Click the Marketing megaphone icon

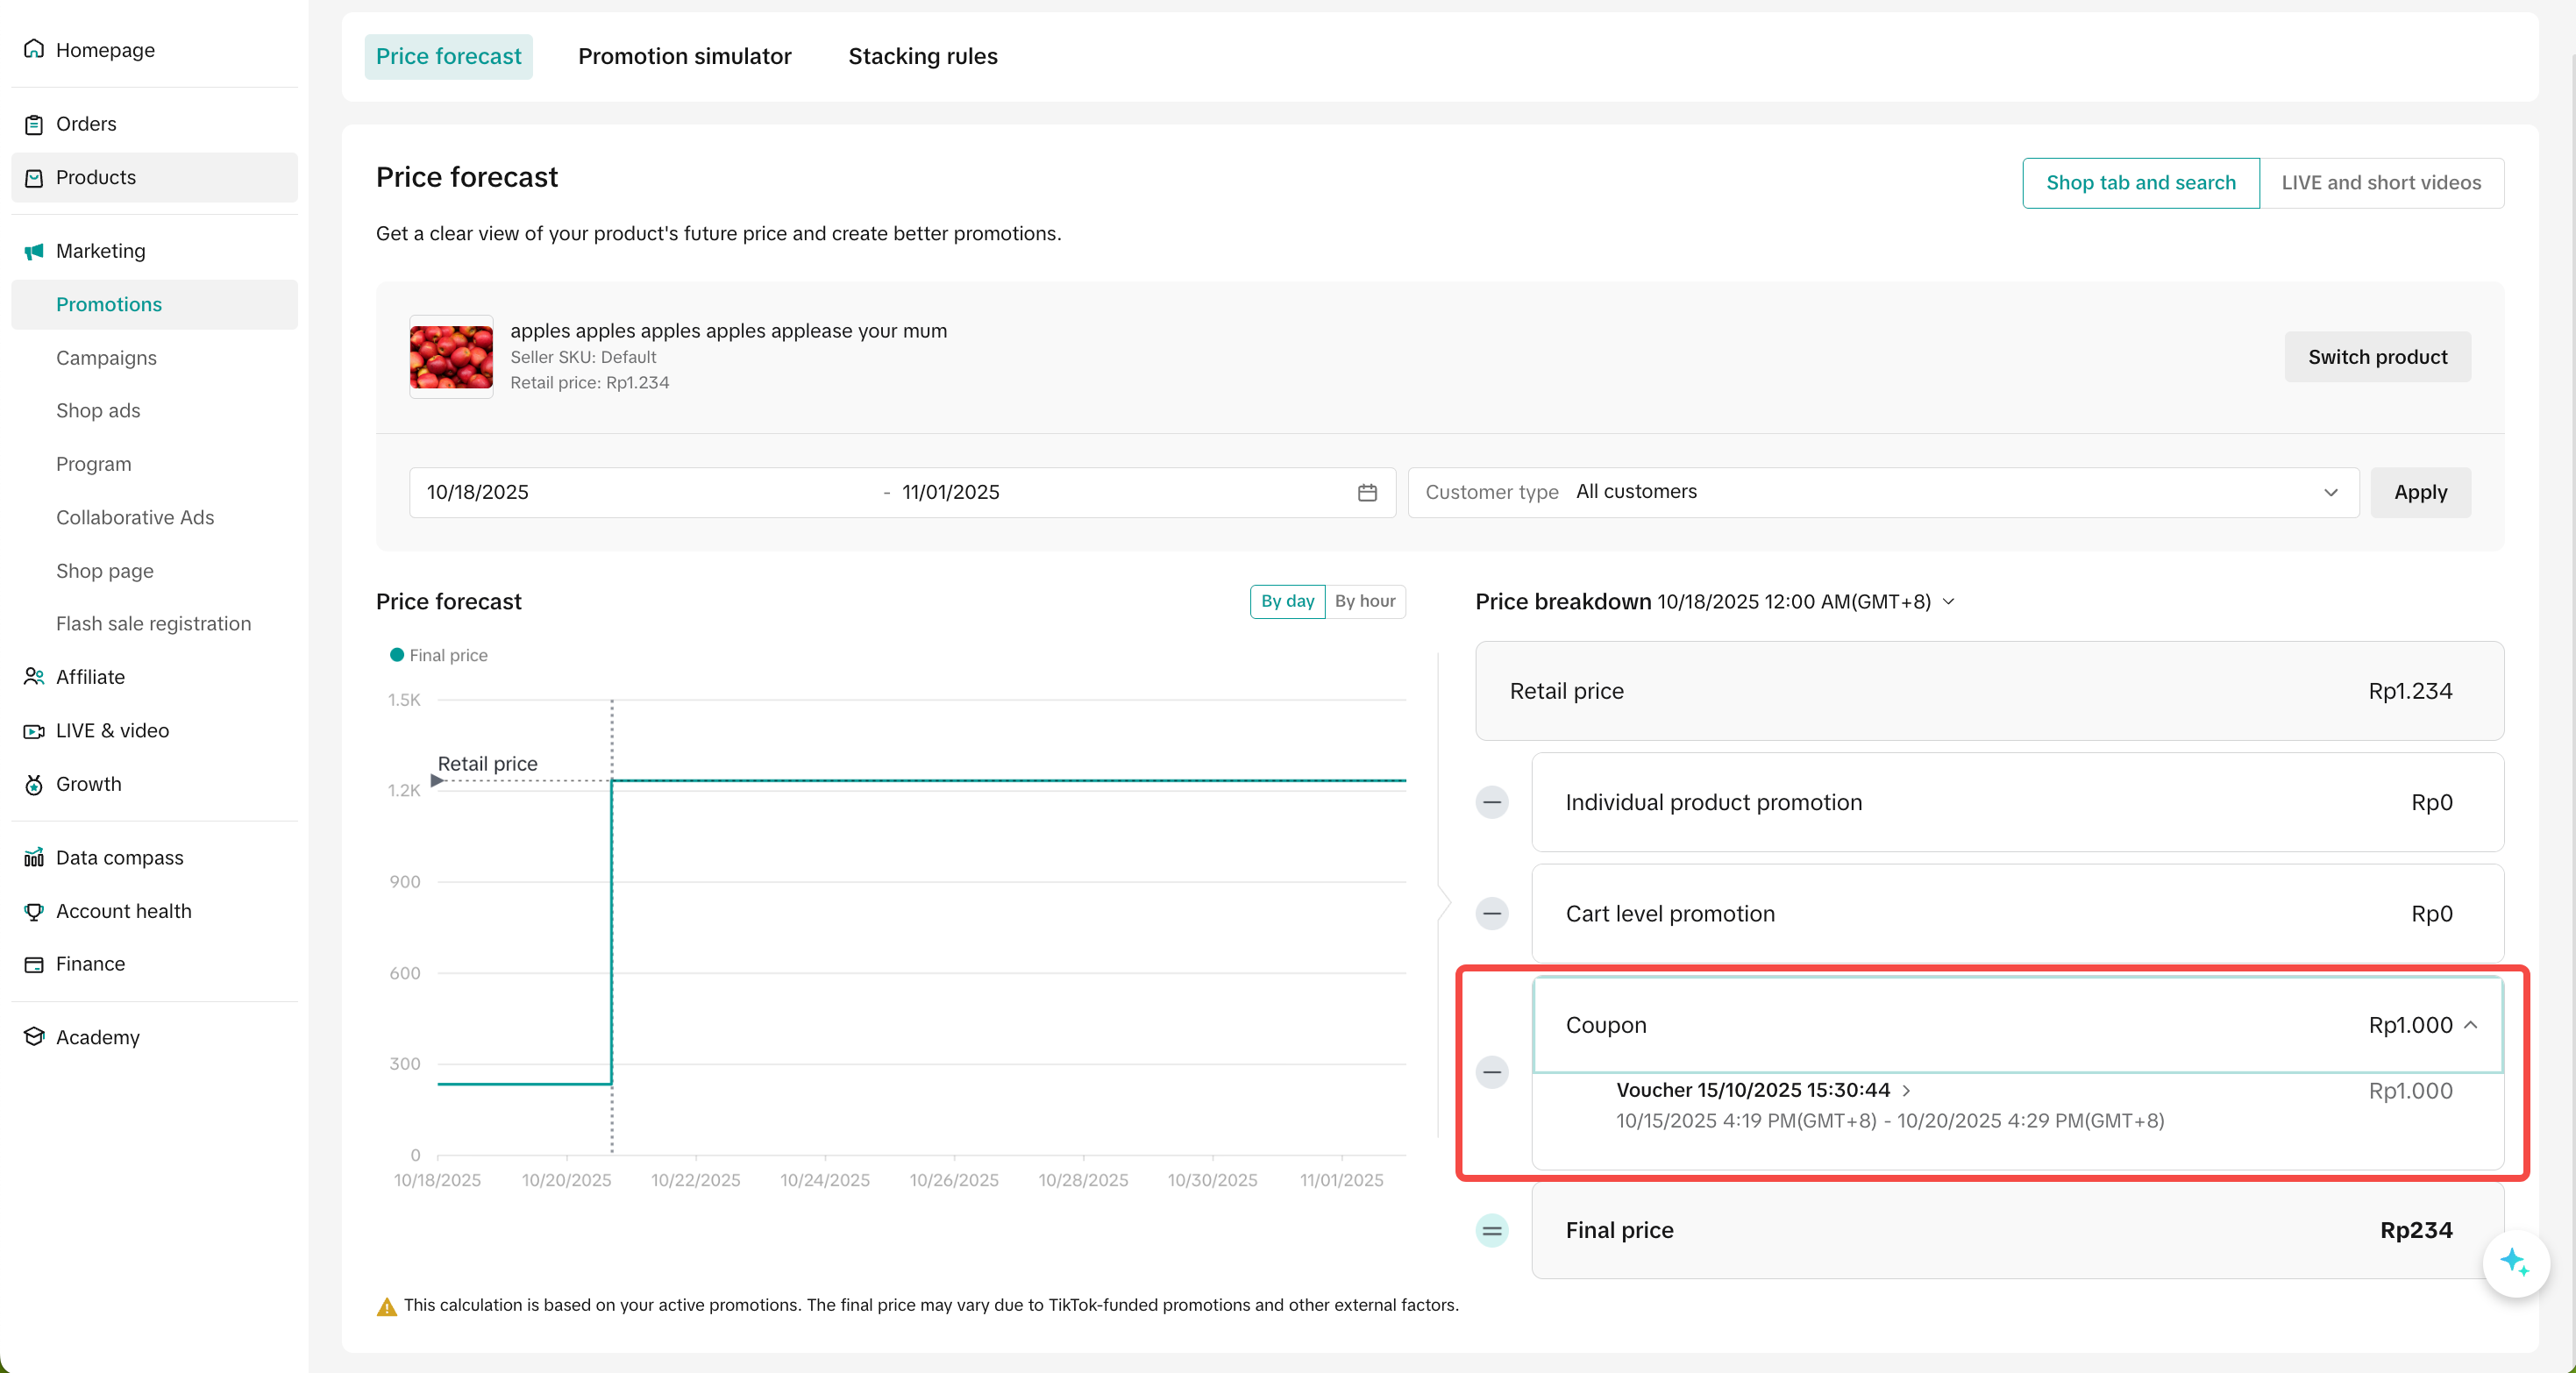tap(34, 251)
